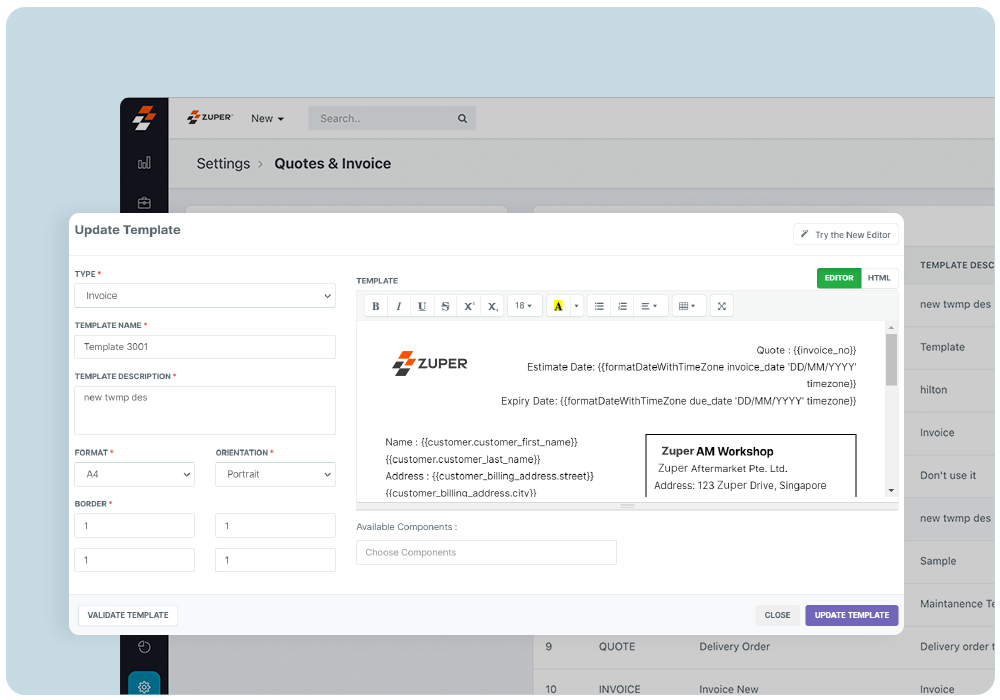Image resolution: width=1000 pixels, height=700 pixels.
Task: Click 'Zuper AM Workshop' heading in template
Action: [717, 451]
